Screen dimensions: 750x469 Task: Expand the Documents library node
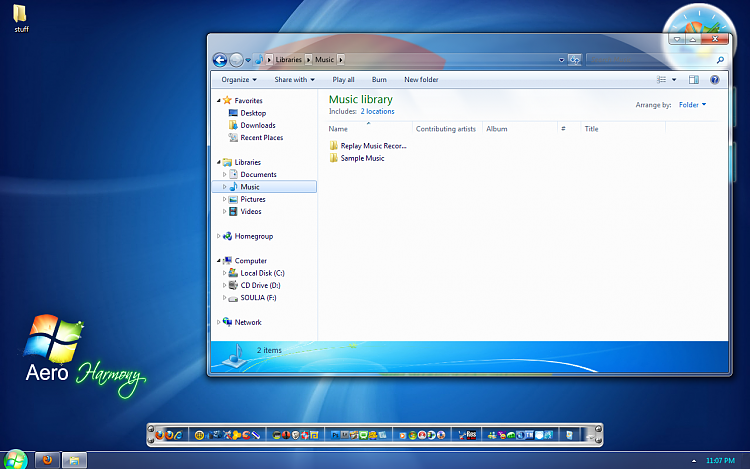point(224,175)
